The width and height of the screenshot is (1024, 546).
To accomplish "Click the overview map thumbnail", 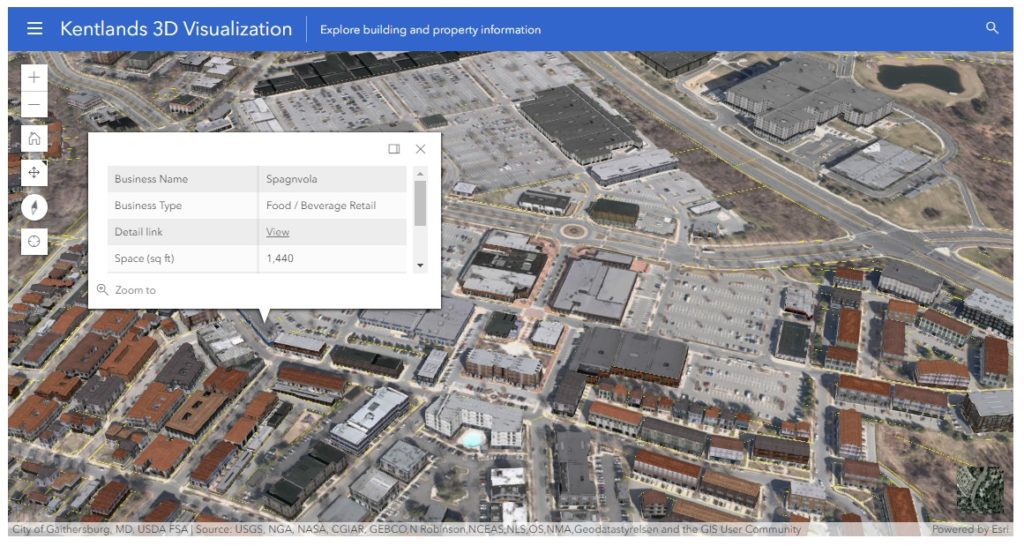I will coord(980,489).
